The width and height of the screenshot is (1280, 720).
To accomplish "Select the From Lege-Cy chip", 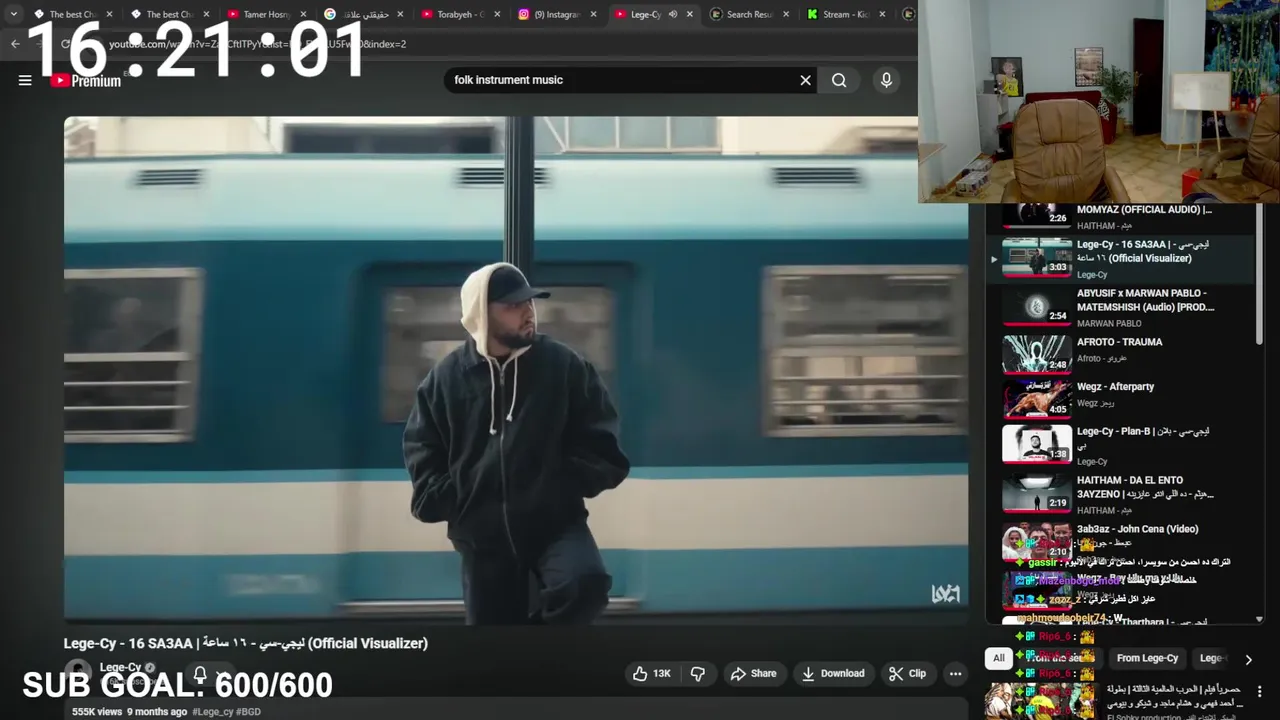I will [x=1147, y=658].
